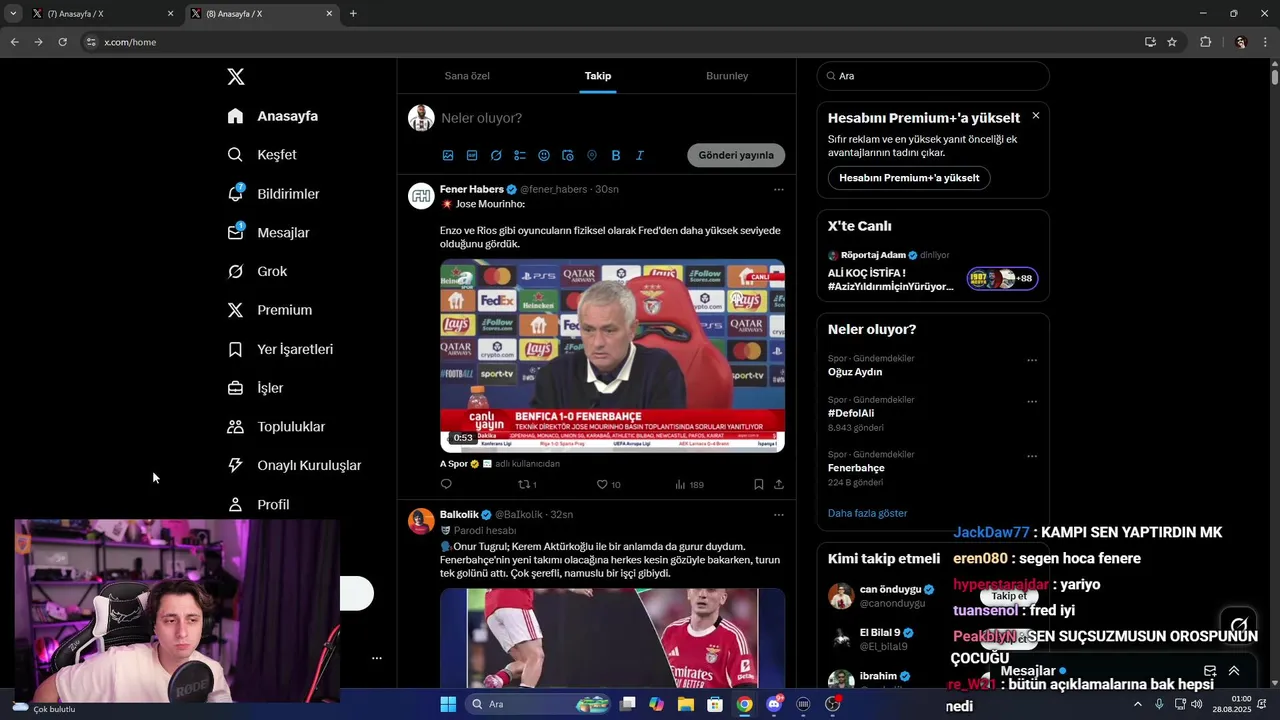Switch to Burunley tab
The height and width of the screenshot is (720, 1280).
[x=727, y=76]
